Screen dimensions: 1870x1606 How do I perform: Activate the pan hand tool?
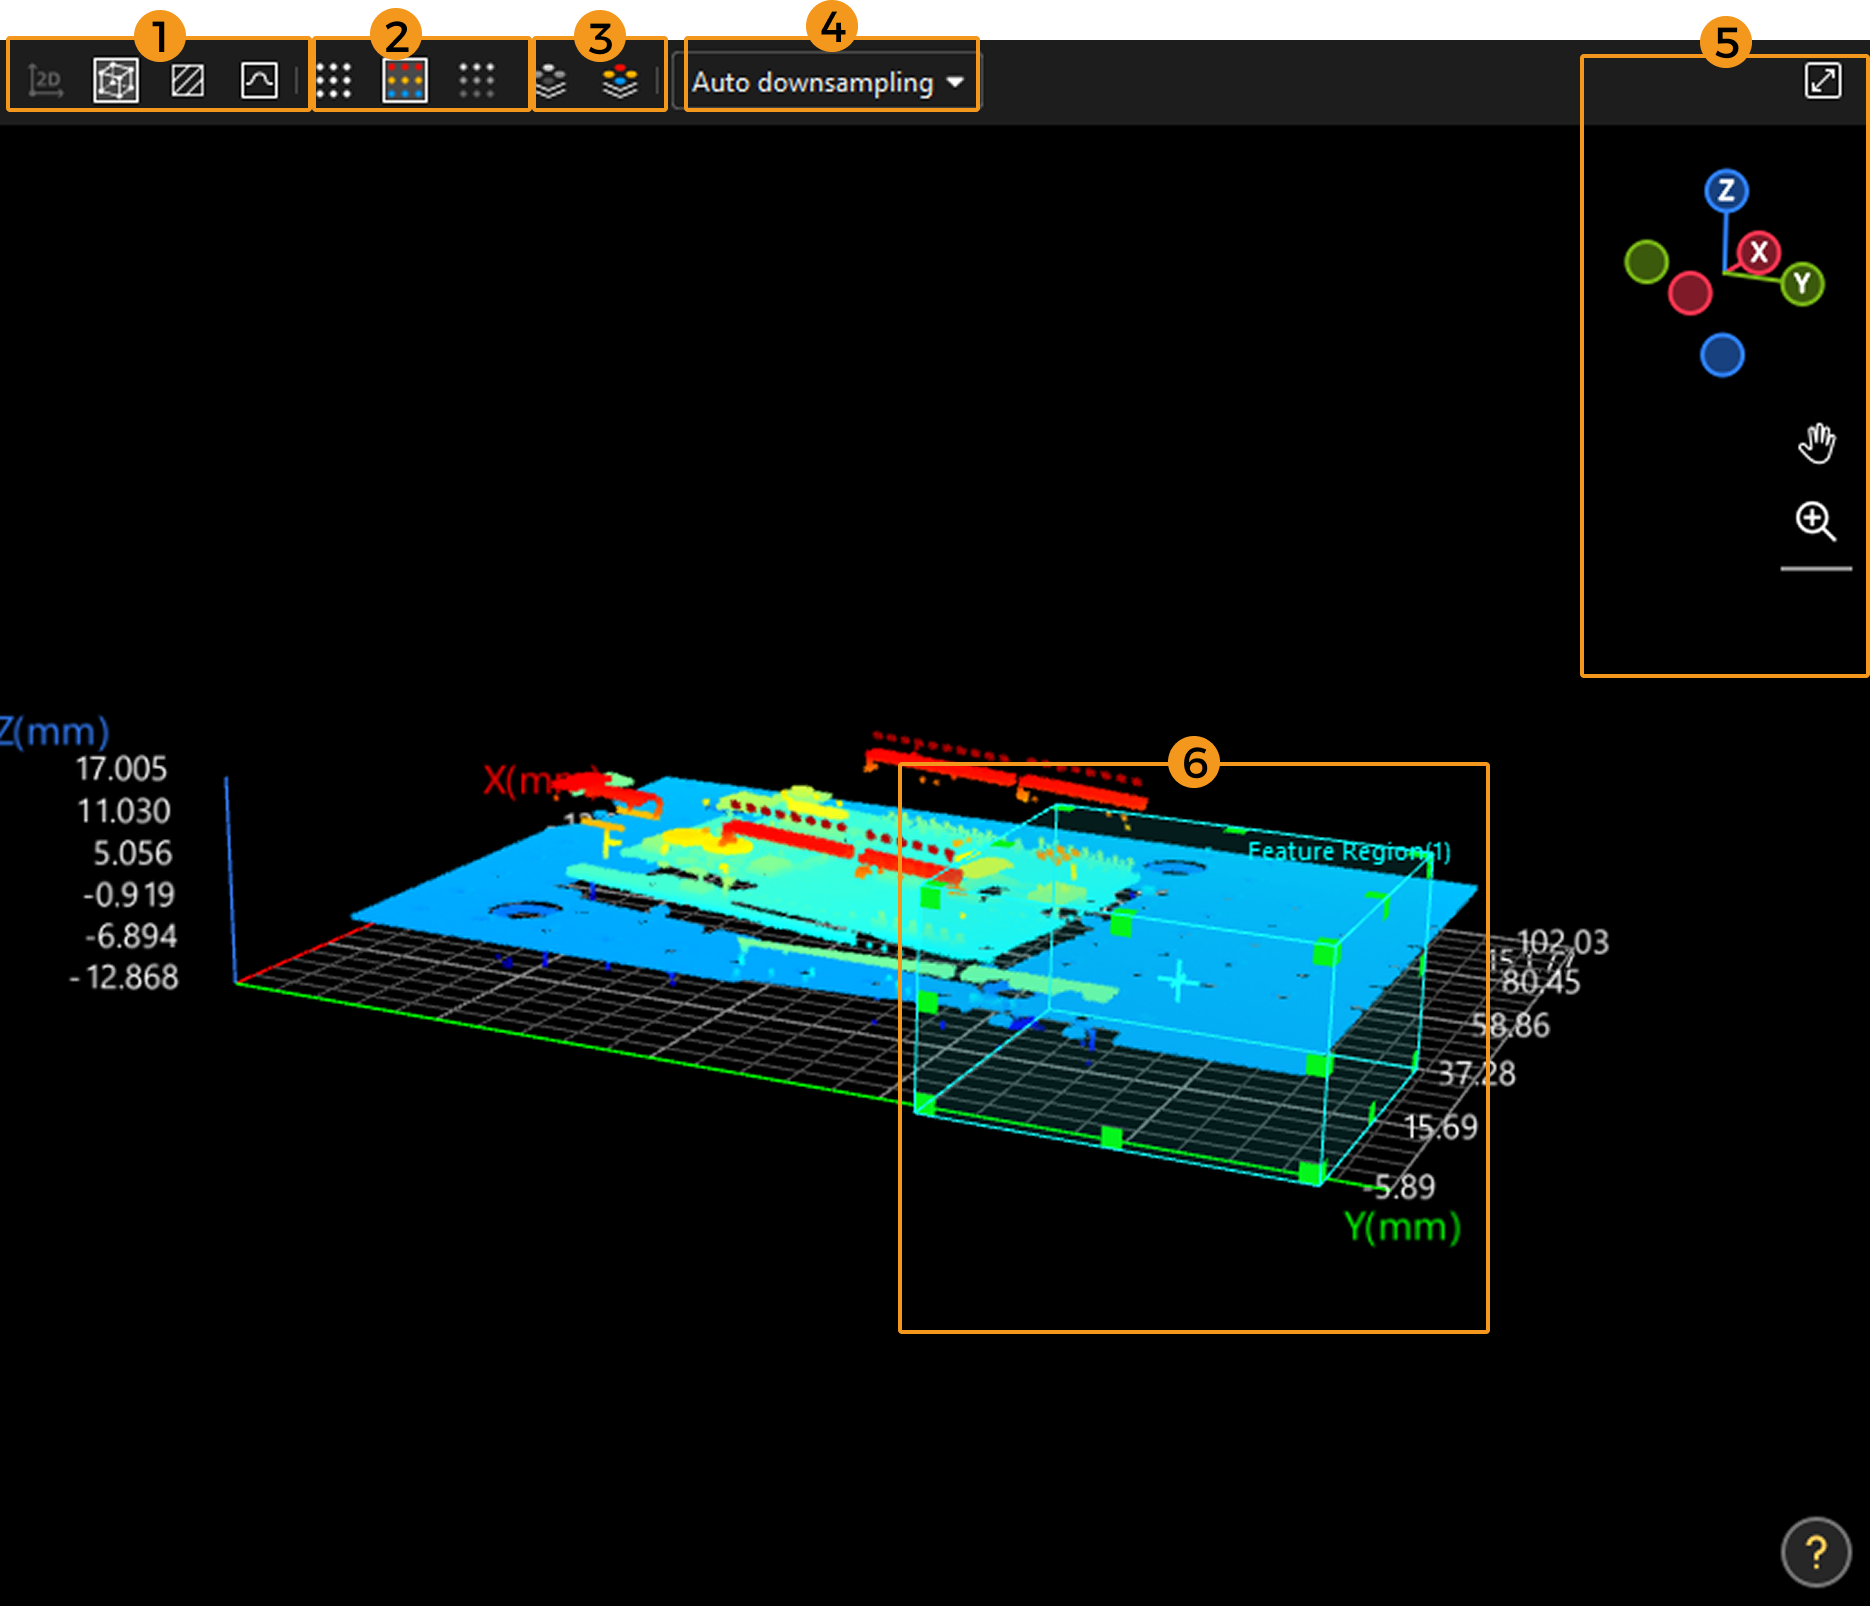pyautogui.click(x=1816, y=443)
